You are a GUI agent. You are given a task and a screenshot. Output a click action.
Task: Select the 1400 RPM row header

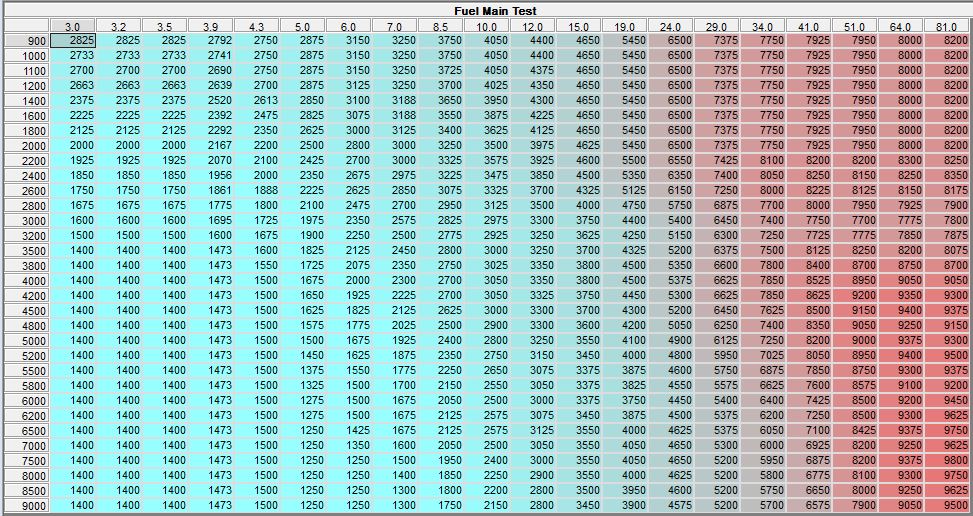coord(27,100)
